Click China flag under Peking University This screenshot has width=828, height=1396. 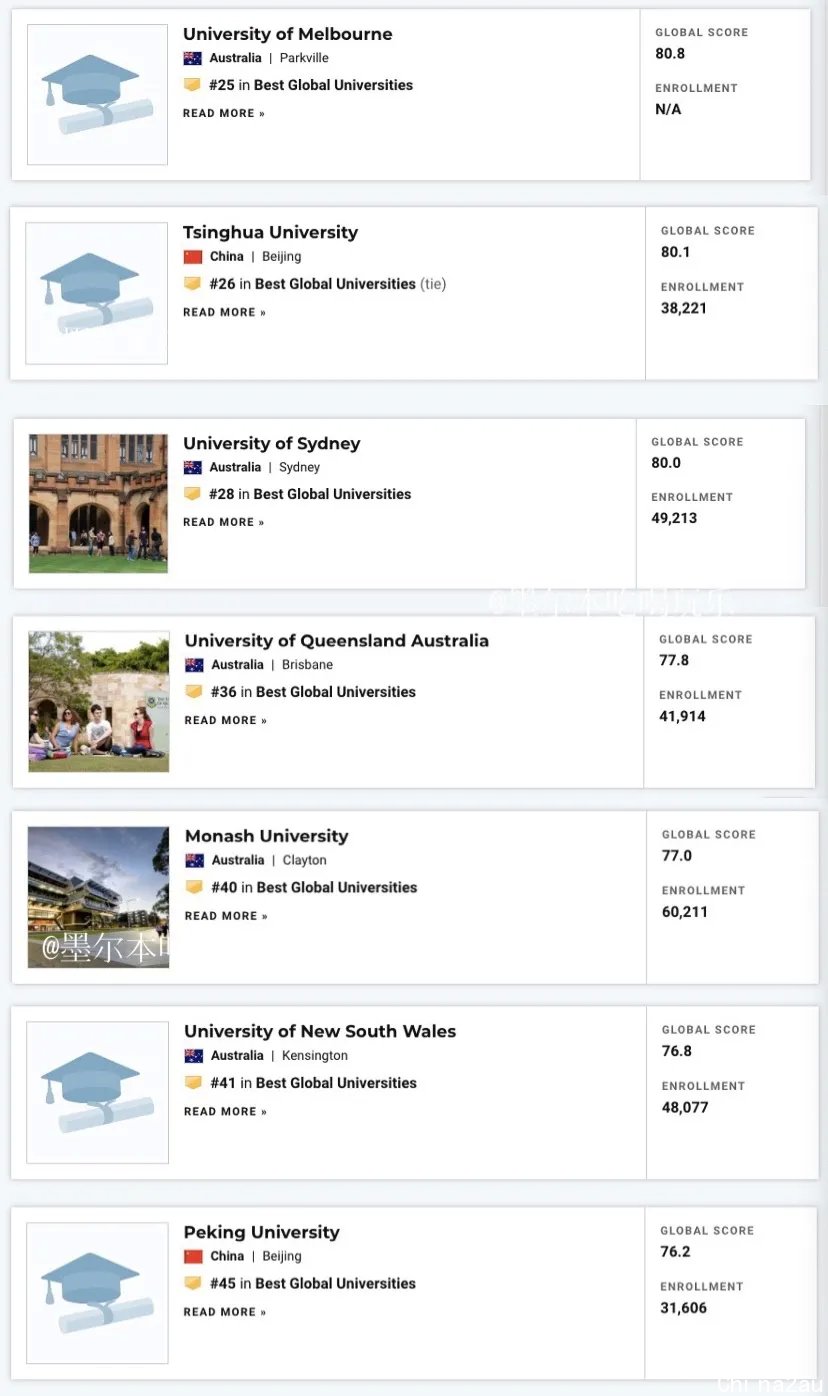[x=193, y=1256]
